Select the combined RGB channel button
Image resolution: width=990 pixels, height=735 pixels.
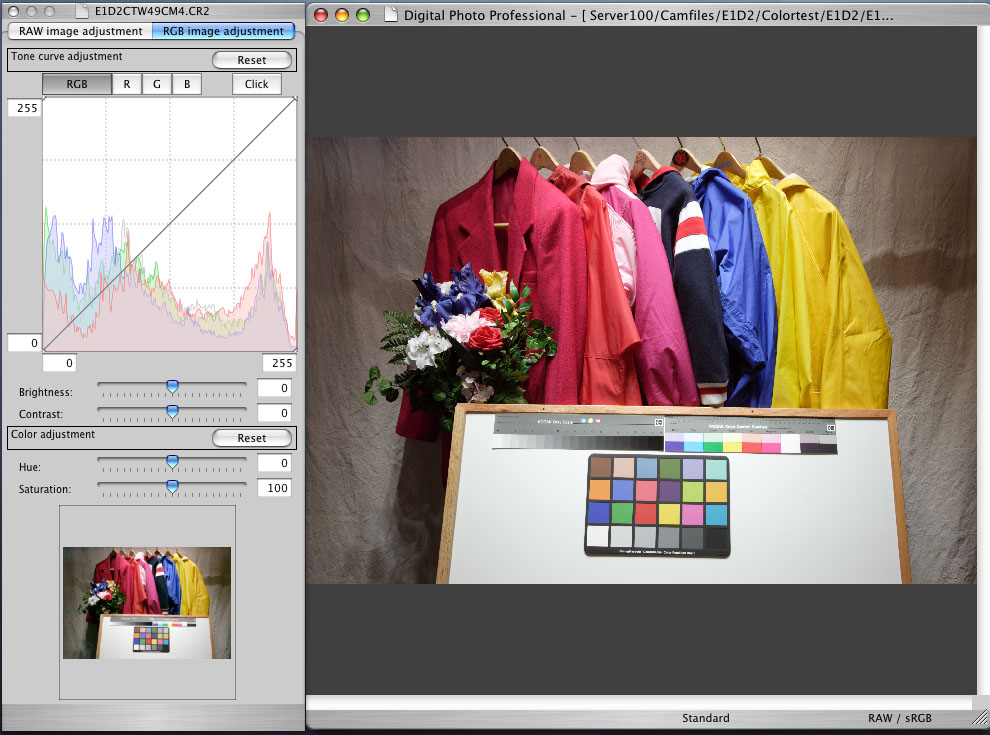(x=76, y=84)
